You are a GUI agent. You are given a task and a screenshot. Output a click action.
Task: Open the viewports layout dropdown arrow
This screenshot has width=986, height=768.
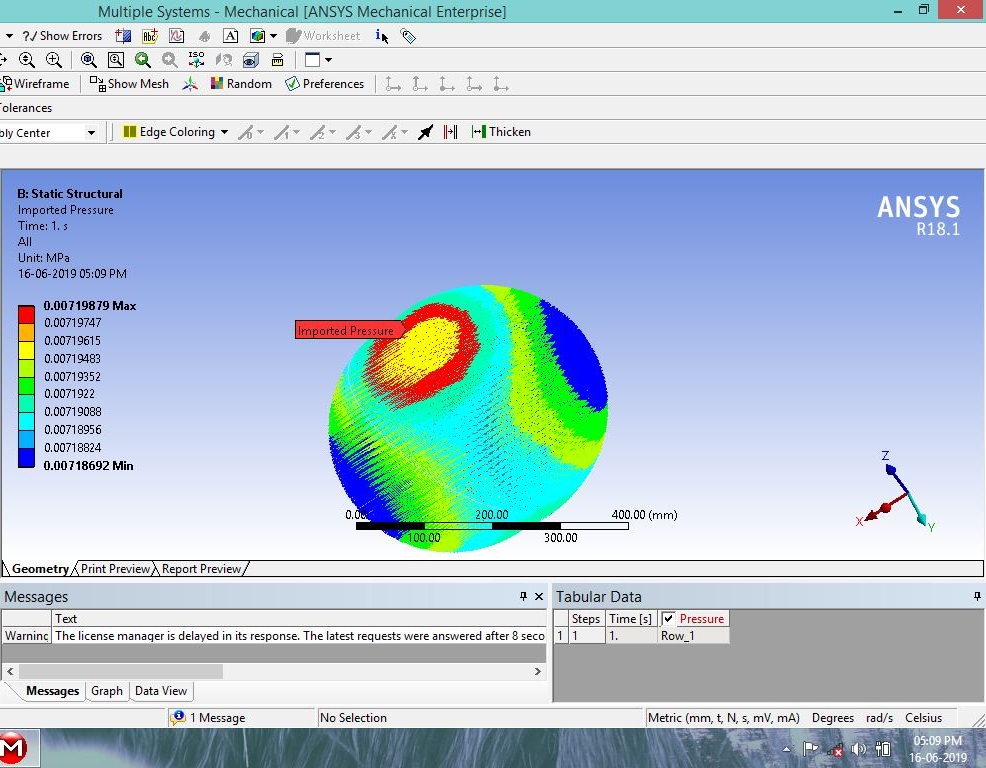click(x=328, y=60)
